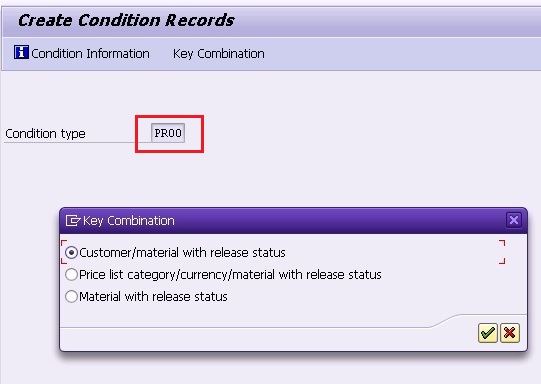The image size is (541, 384).
Task: Click the Price list category label text
Action: click(230, 275)
